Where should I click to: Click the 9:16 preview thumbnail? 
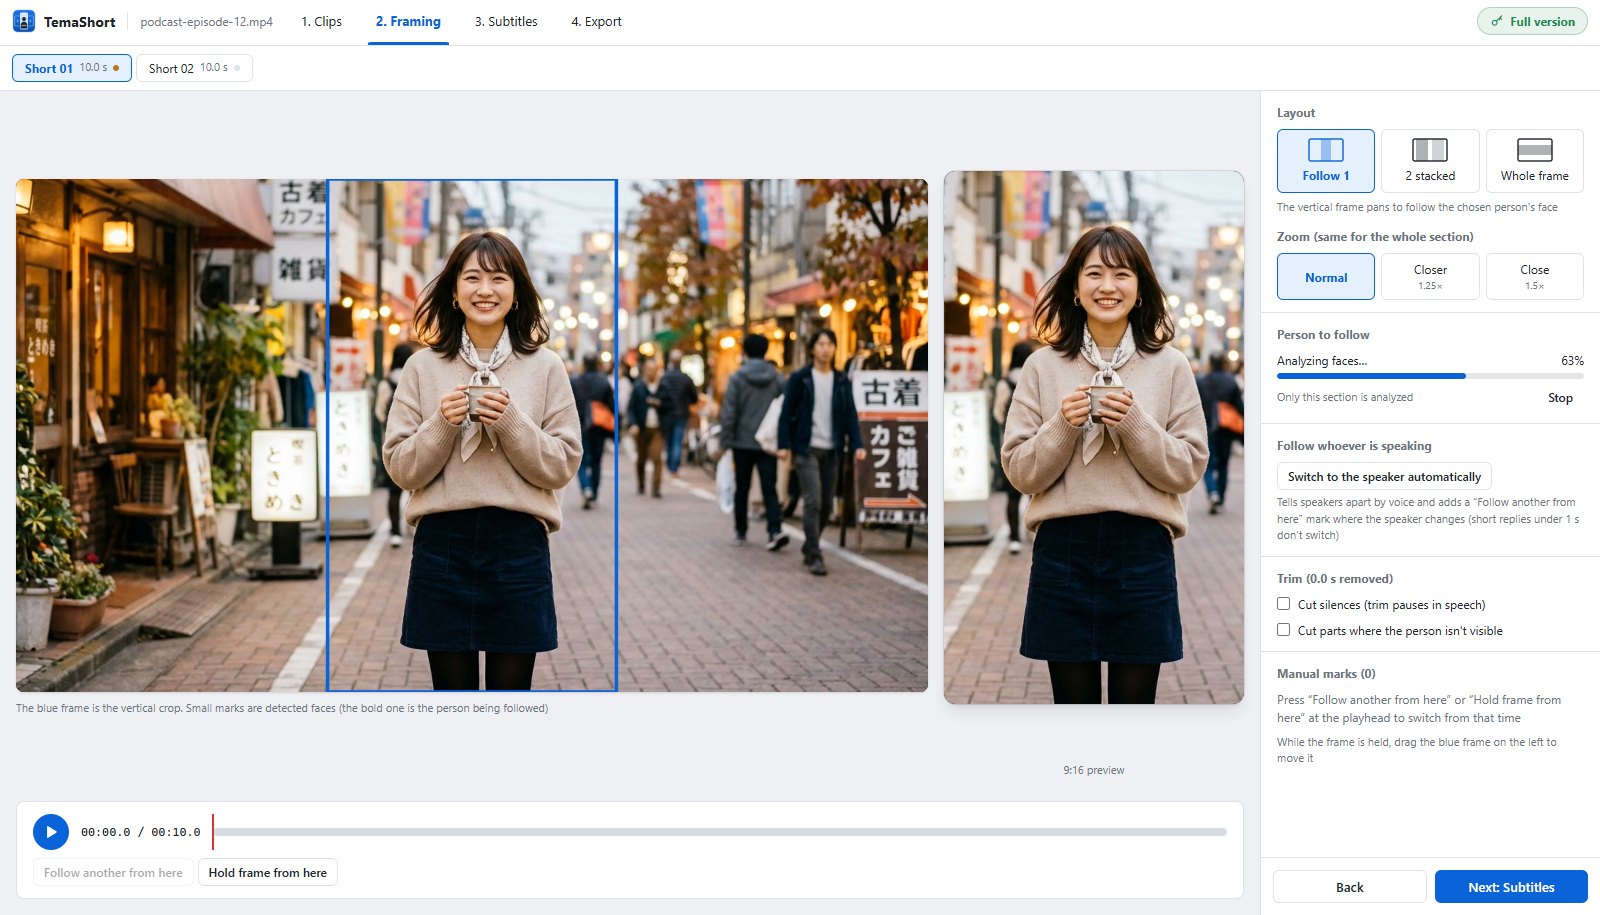(x=1094, y=437)
